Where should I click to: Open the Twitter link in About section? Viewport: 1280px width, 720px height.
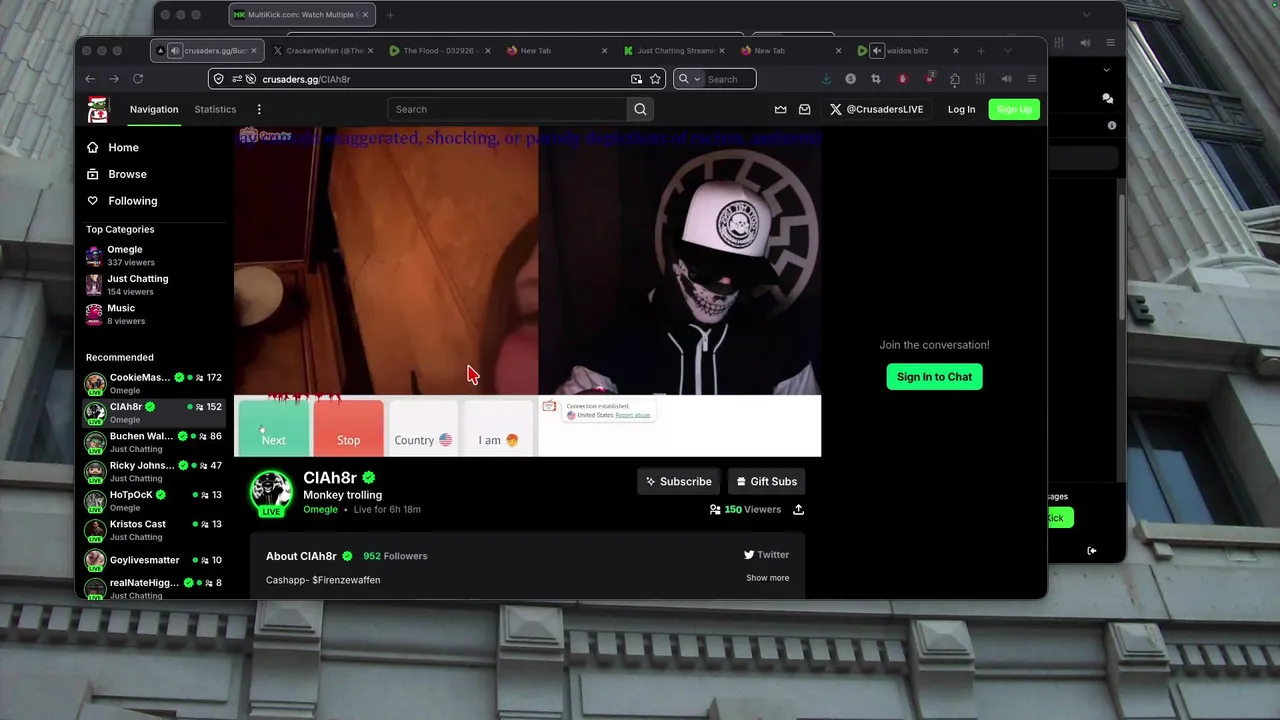766,554
